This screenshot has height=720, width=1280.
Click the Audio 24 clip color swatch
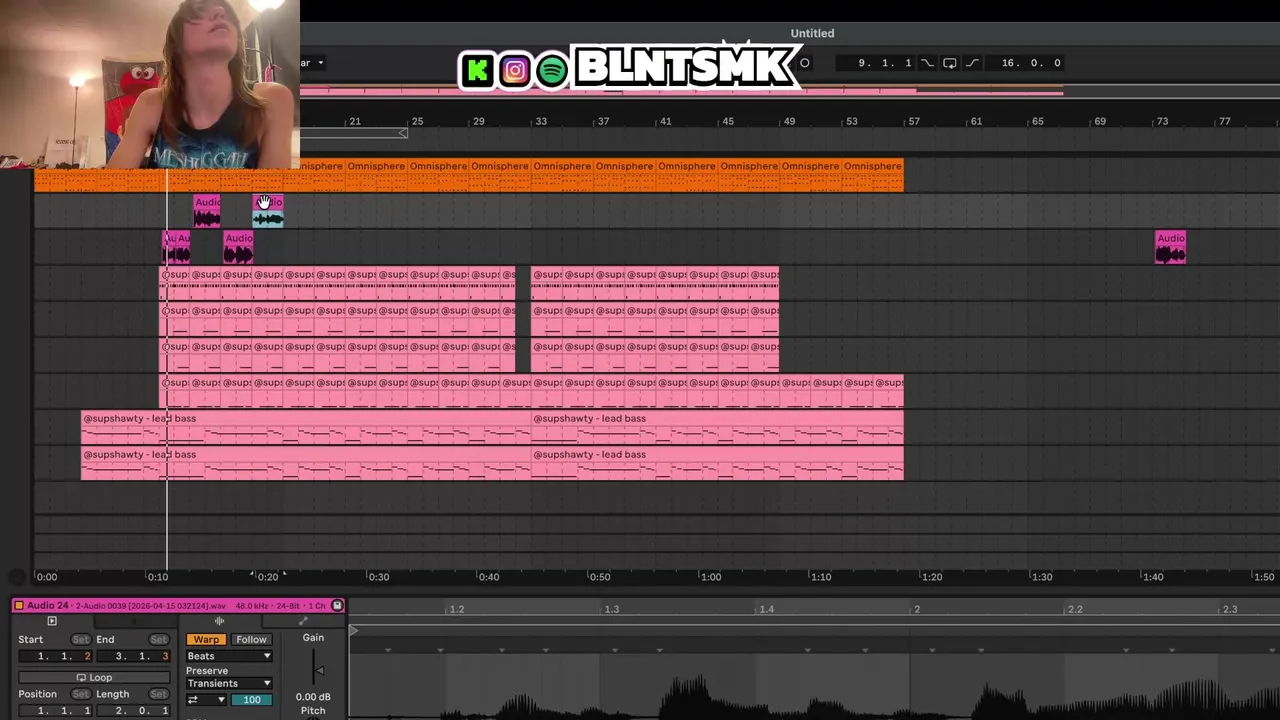pos(18,605)
